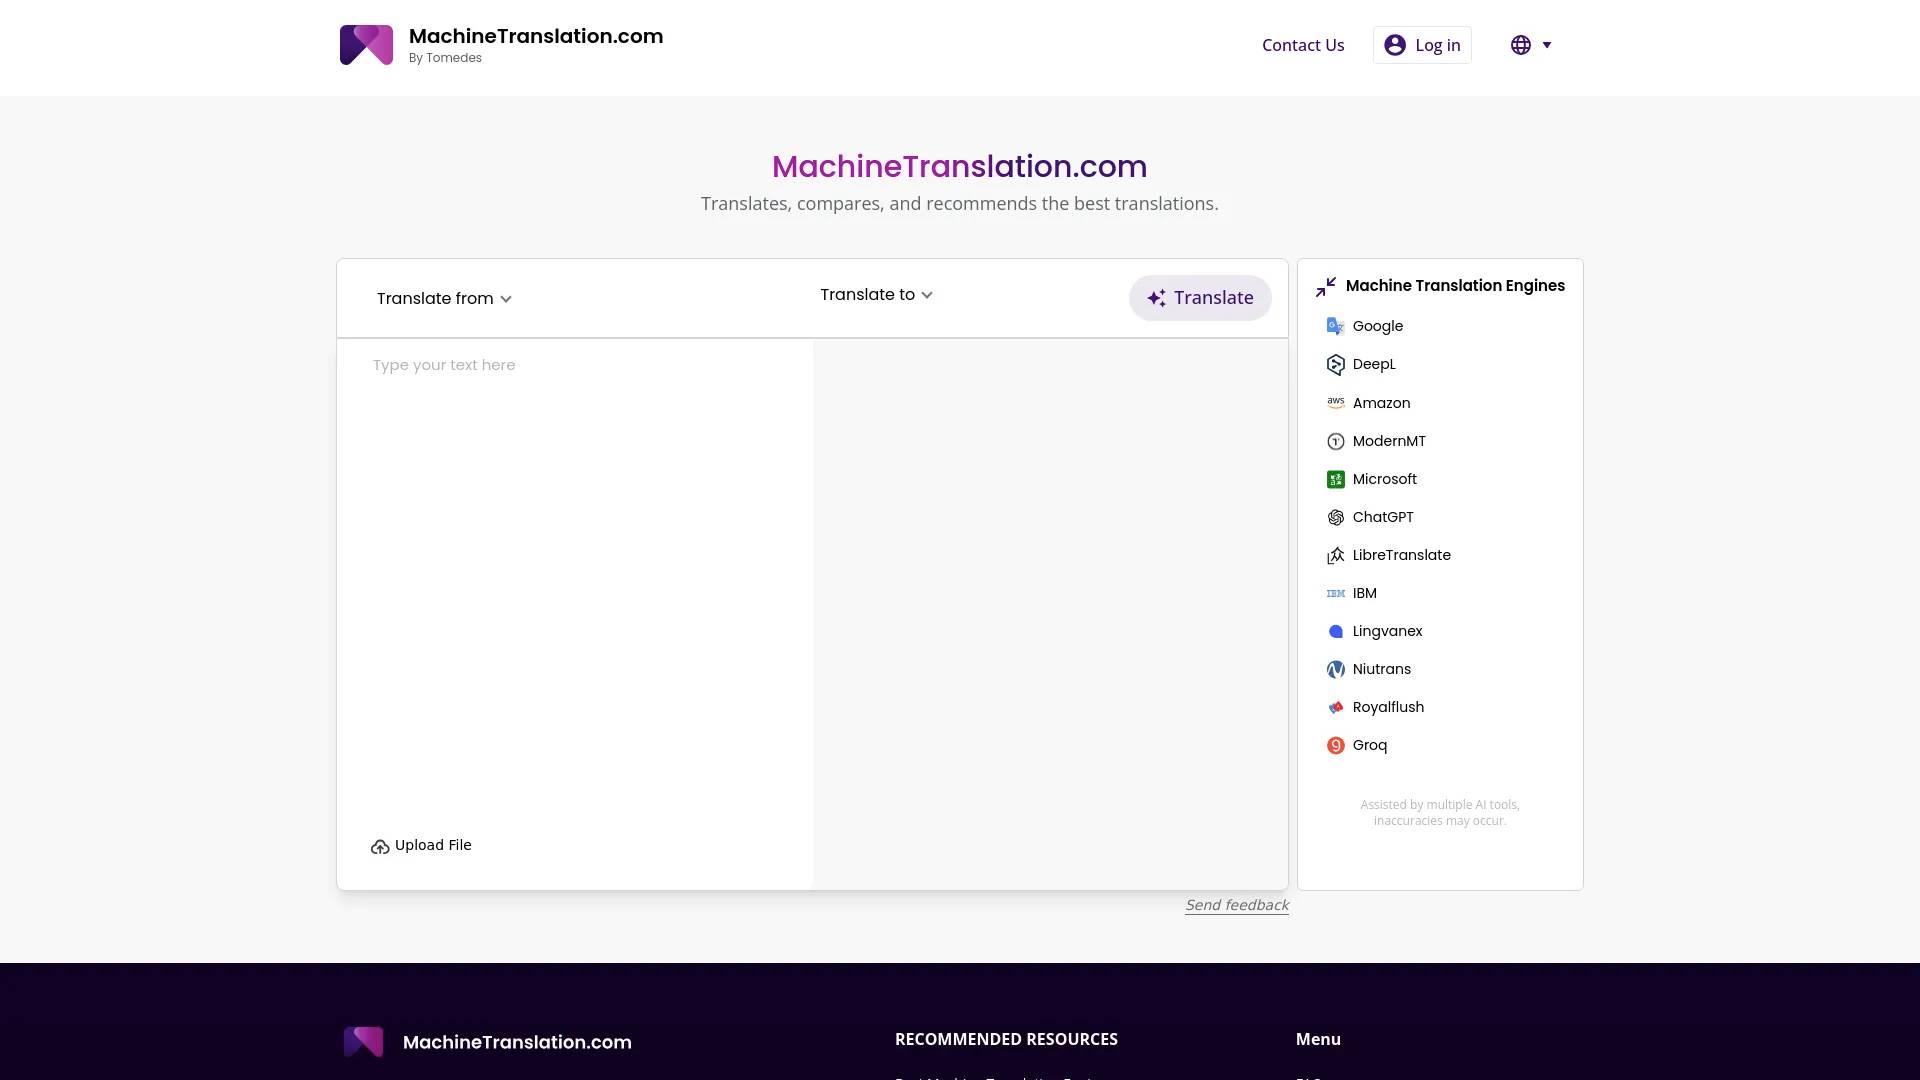Click the RECOMMENDED RESOURCES footer heading

click(1006, 1039)
